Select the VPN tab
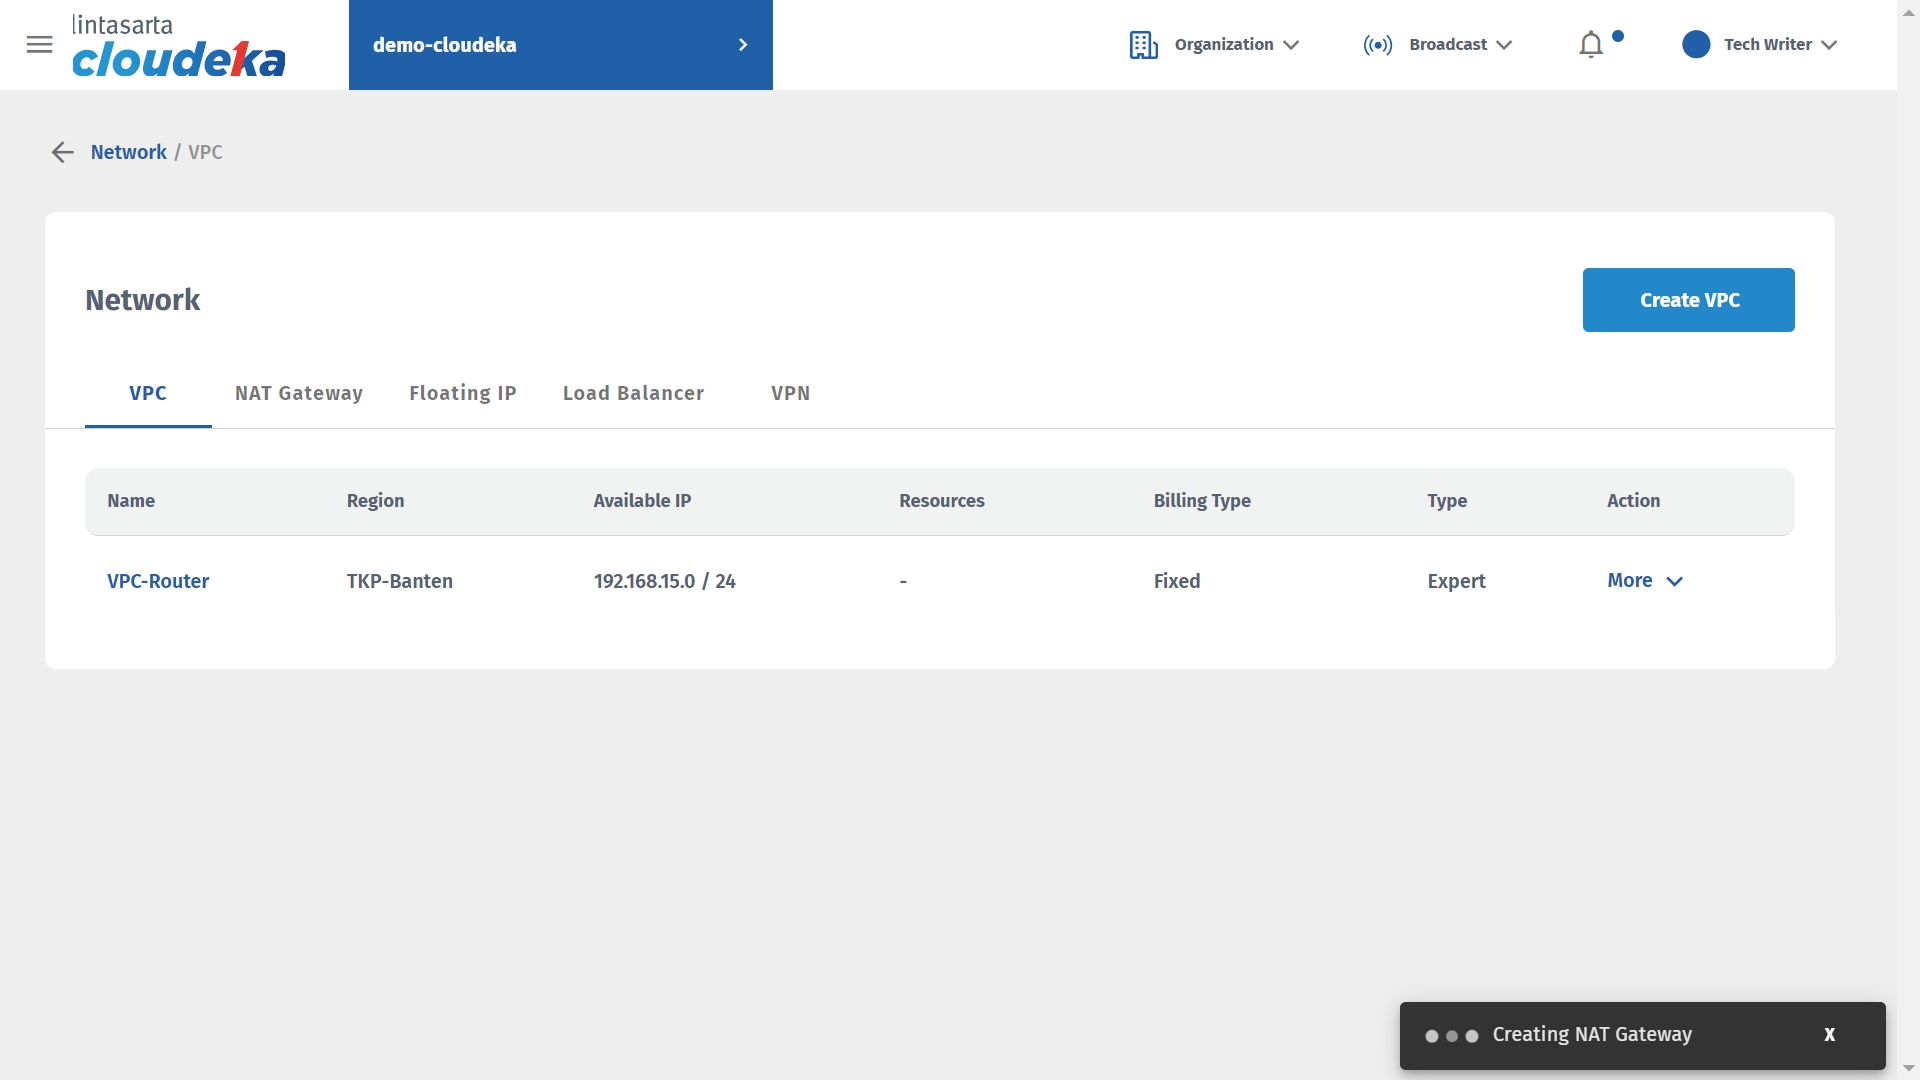This screenshot has width=1920, height=1080. click(790, 393)
